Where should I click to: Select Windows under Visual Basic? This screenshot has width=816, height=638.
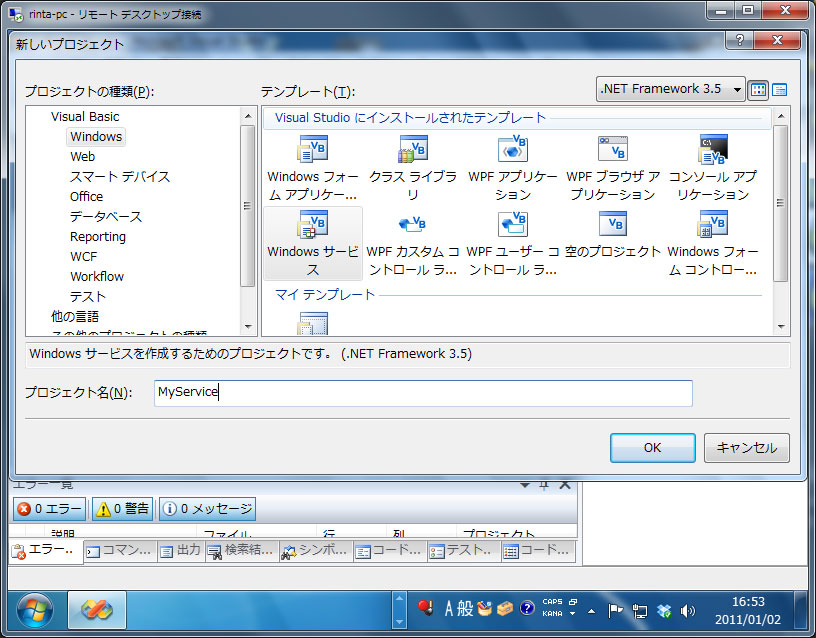pos(96,136)
